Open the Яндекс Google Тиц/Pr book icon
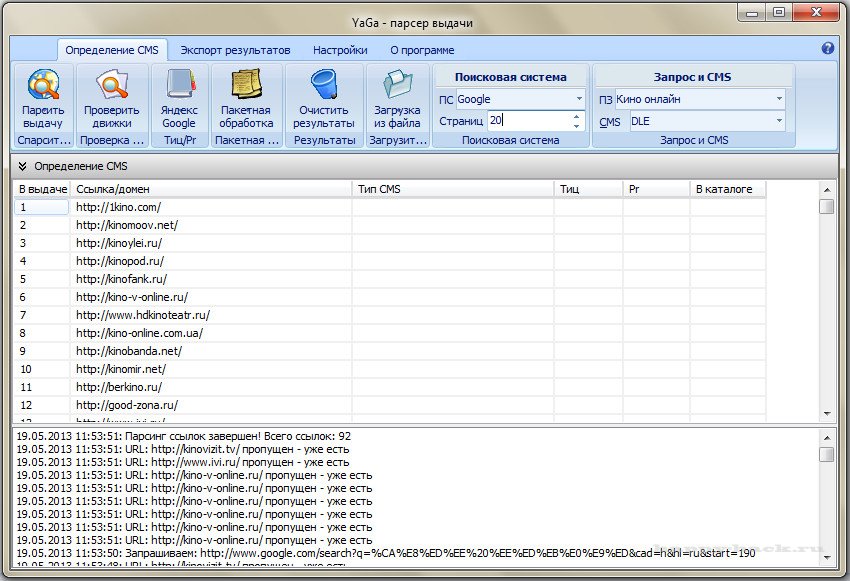Image resolution: width=850 pixels, height=581 pixels. 180,85
